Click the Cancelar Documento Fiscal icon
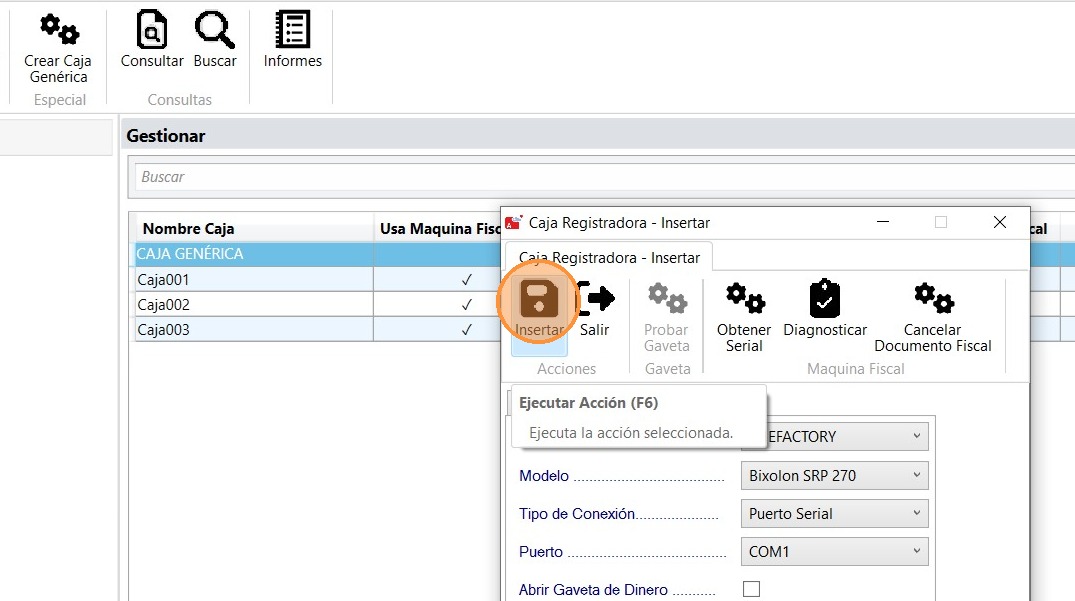Screen dimensions: 1075x601 click(933, 298)
